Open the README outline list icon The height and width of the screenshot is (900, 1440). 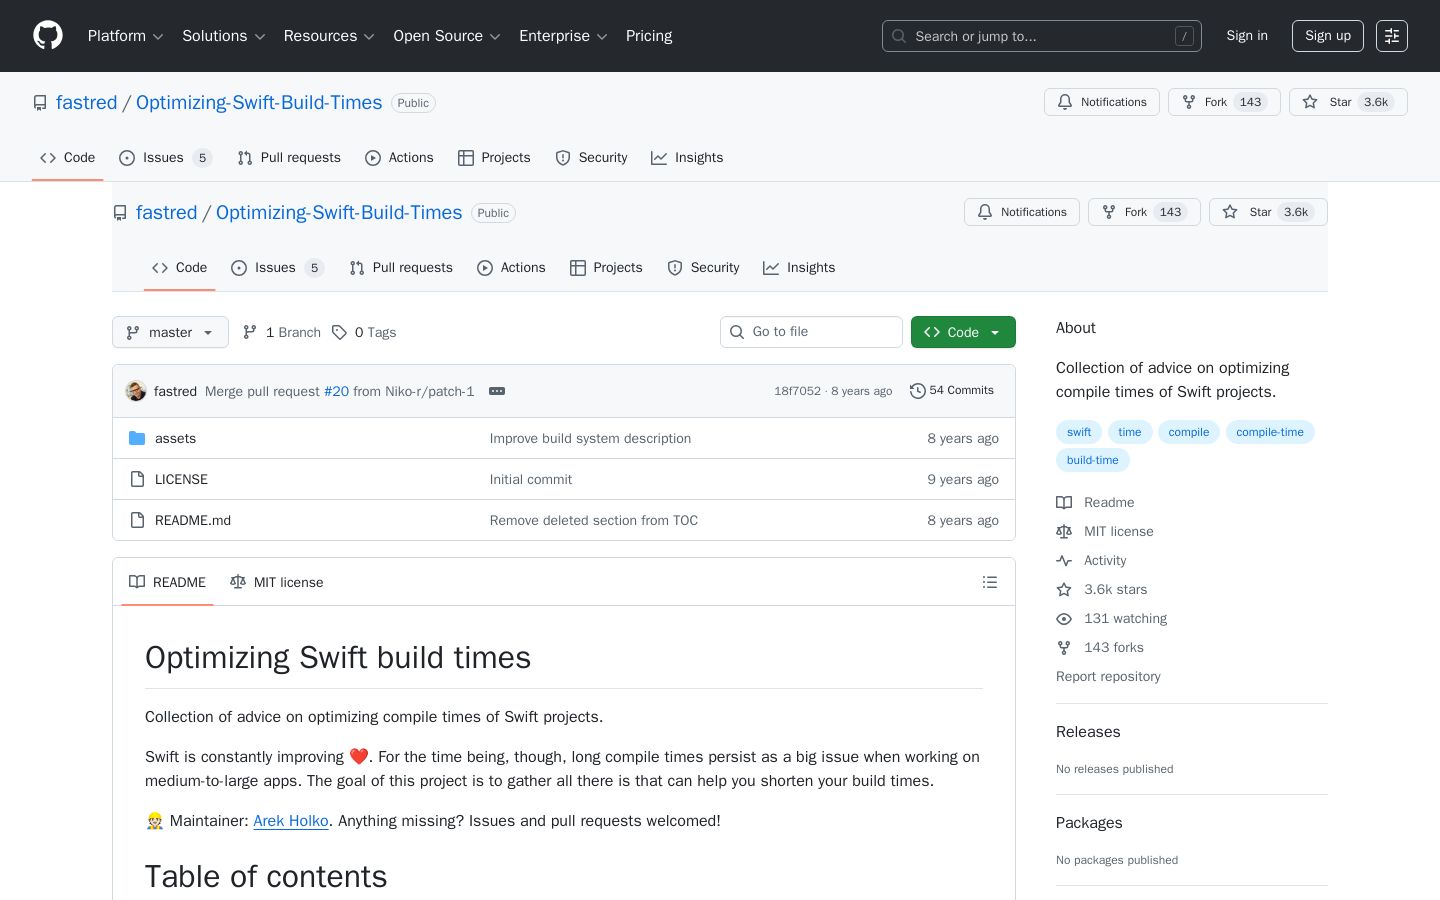click(x=990, y=582)
